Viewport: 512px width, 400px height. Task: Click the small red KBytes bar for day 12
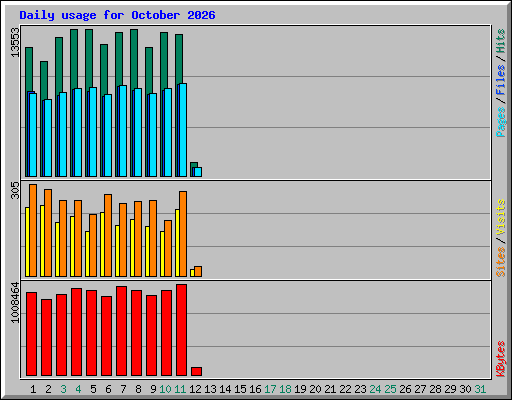point(196,371)
